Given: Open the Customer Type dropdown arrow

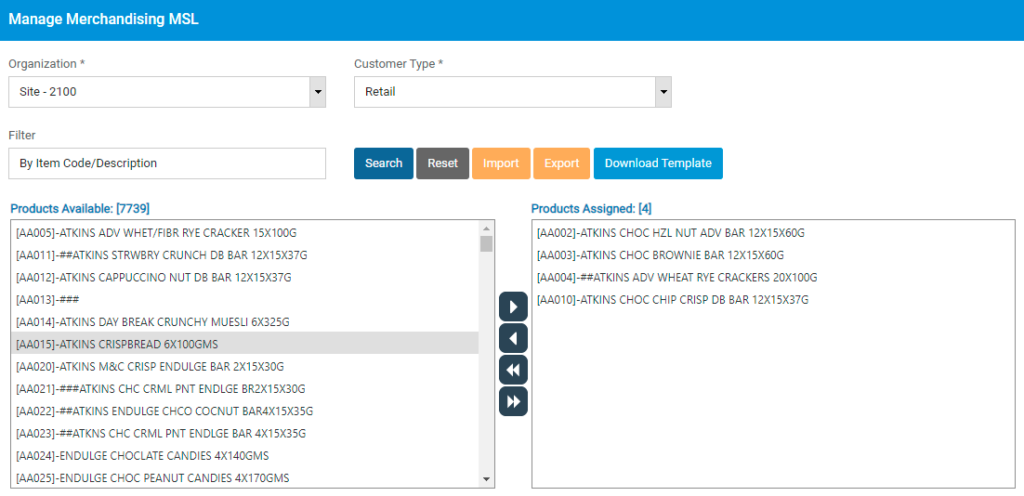Looking at the screenshot, I should pos(664,92).
